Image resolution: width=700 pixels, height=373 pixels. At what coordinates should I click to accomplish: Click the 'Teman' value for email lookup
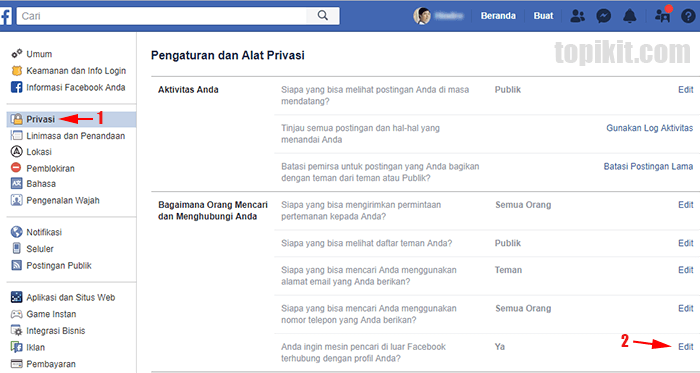[x=508, y=270]
